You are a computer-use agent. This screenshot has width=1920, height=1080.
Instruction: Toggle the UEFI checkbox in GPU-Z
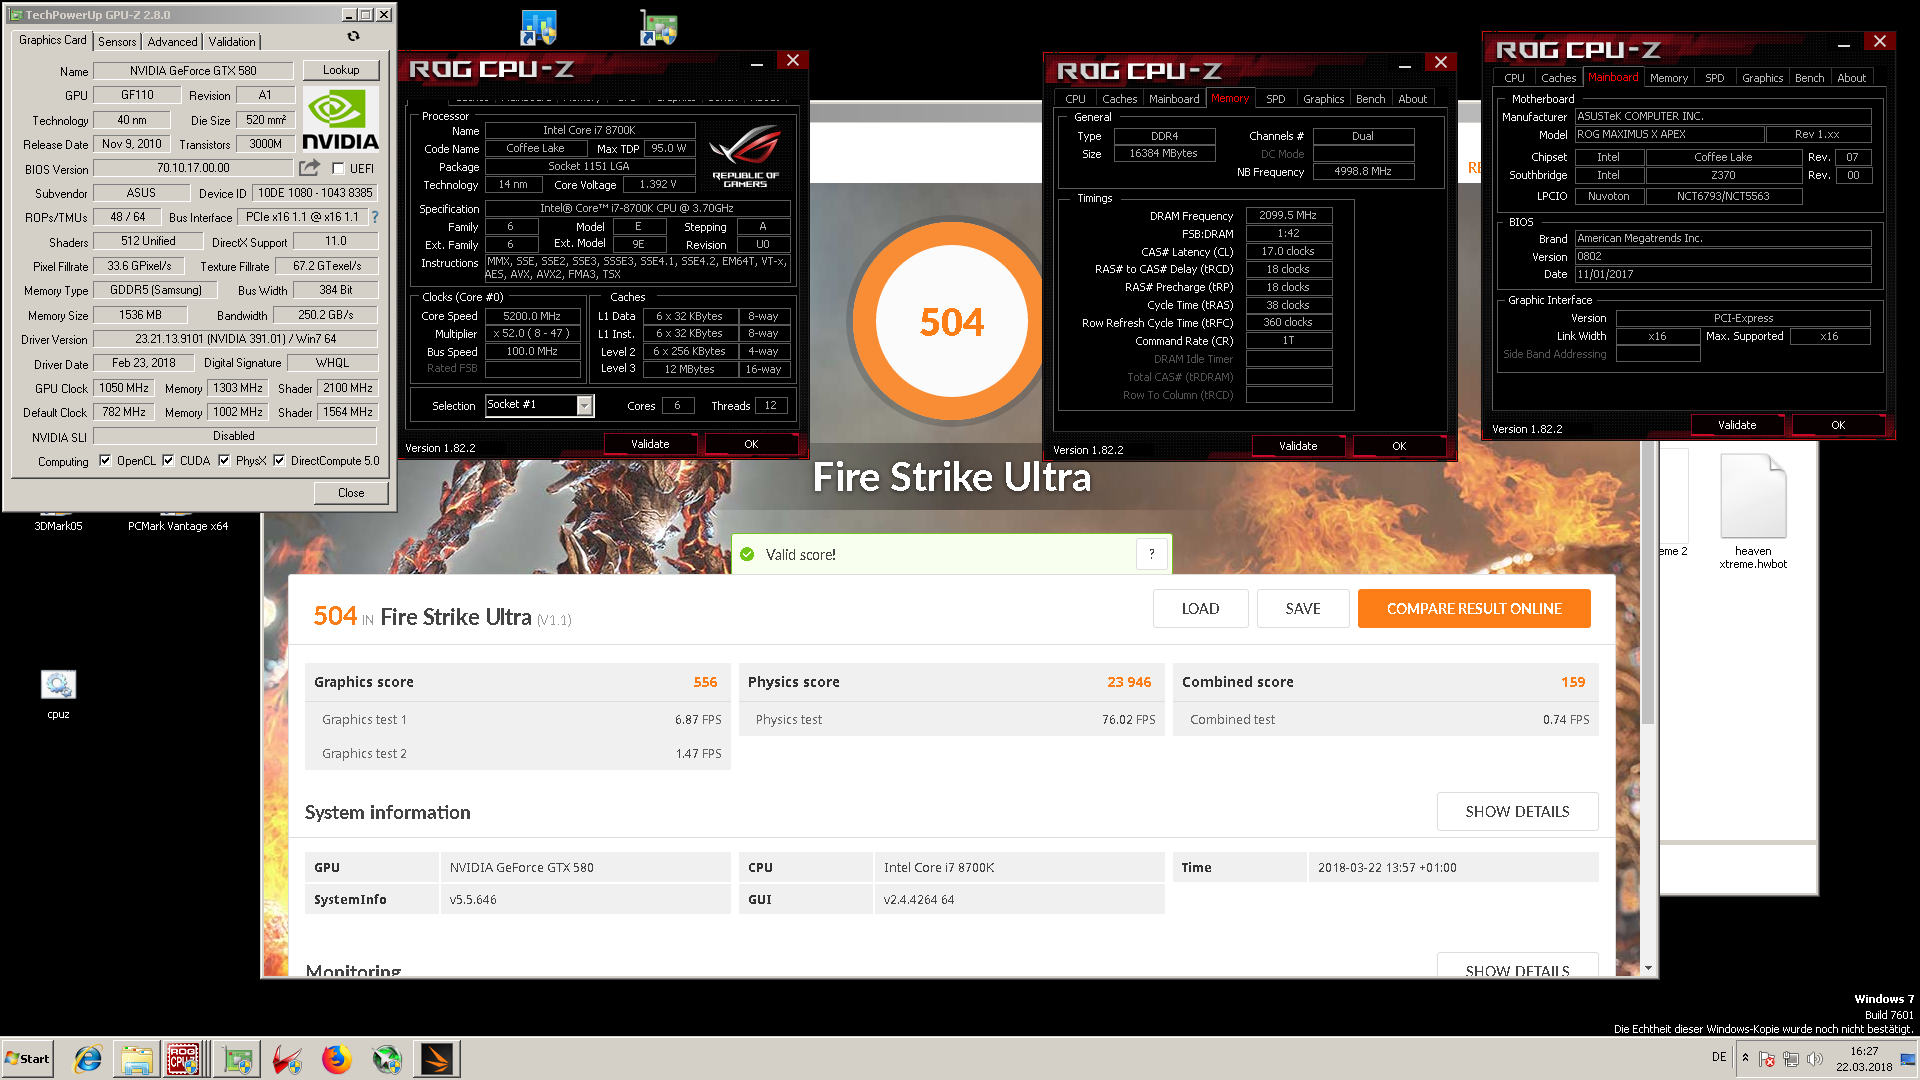click(x=338, y=168)
